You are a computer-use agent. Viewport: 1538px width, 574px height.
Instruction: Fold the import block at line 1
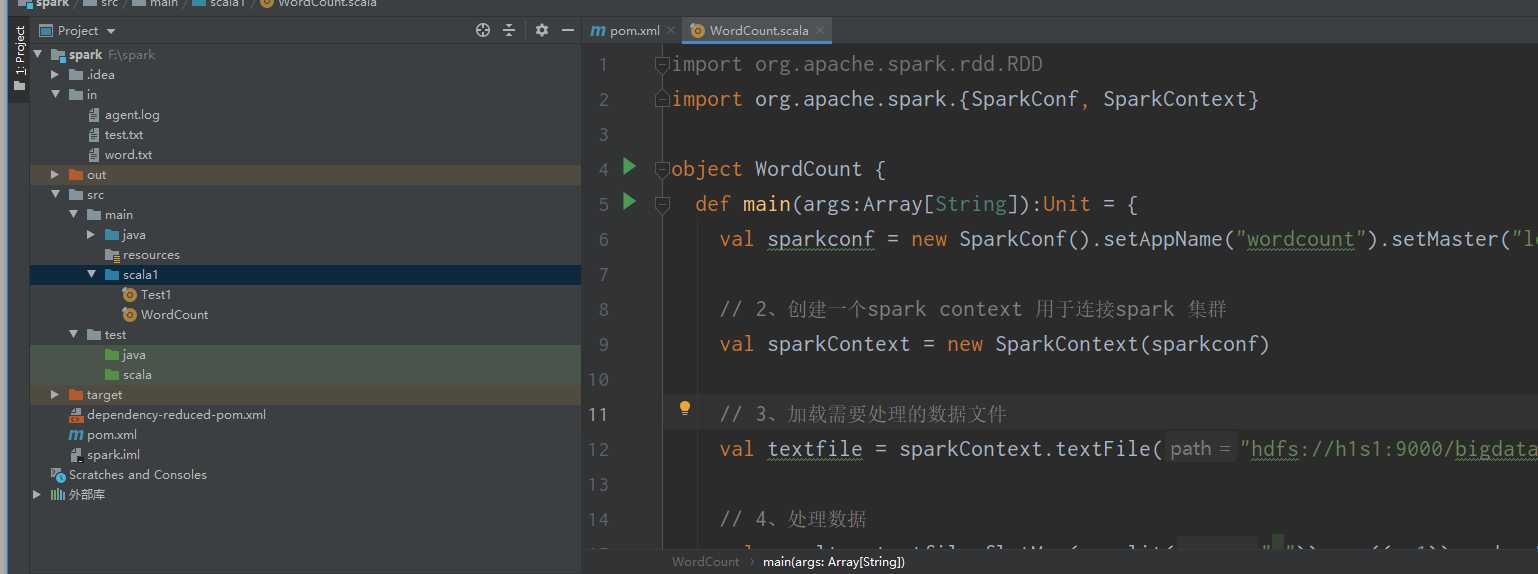point(661,65)
